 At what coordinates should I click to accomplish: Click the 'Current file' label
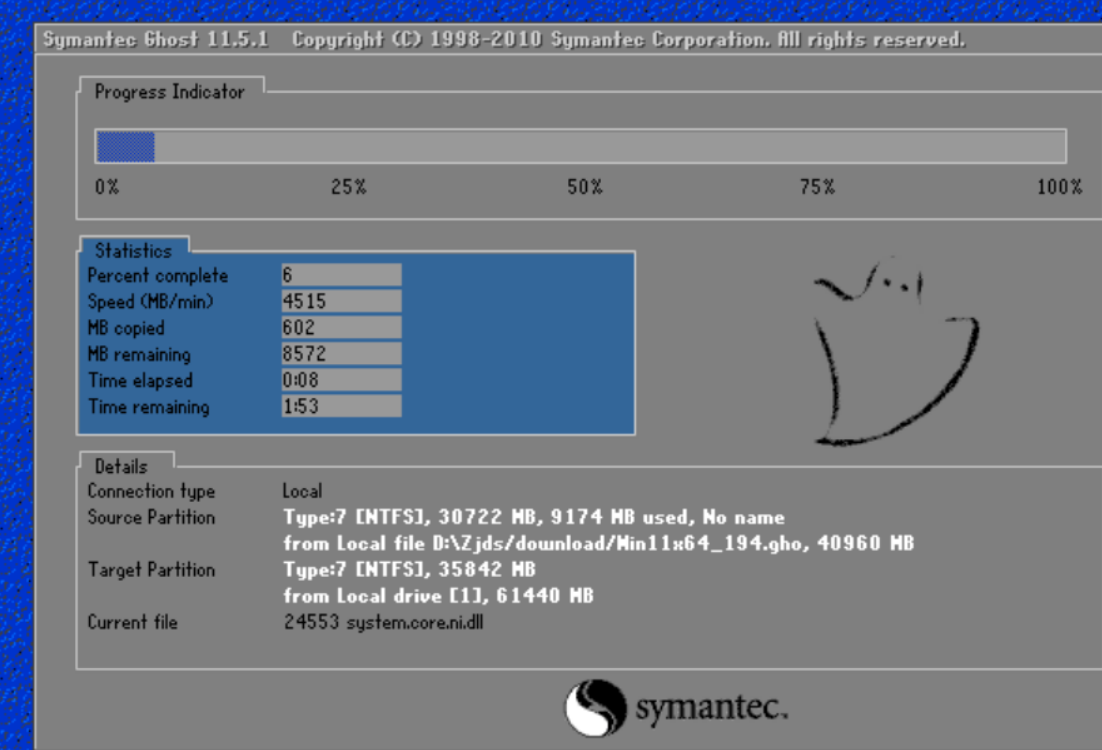click(x=132, y=622)
